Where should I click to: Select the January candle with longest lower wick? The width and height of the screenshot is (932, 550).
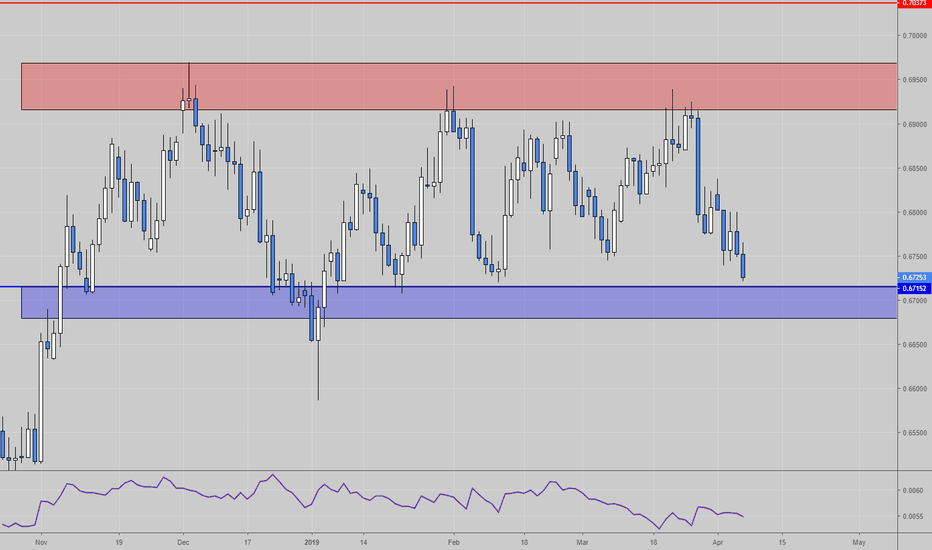319,324
